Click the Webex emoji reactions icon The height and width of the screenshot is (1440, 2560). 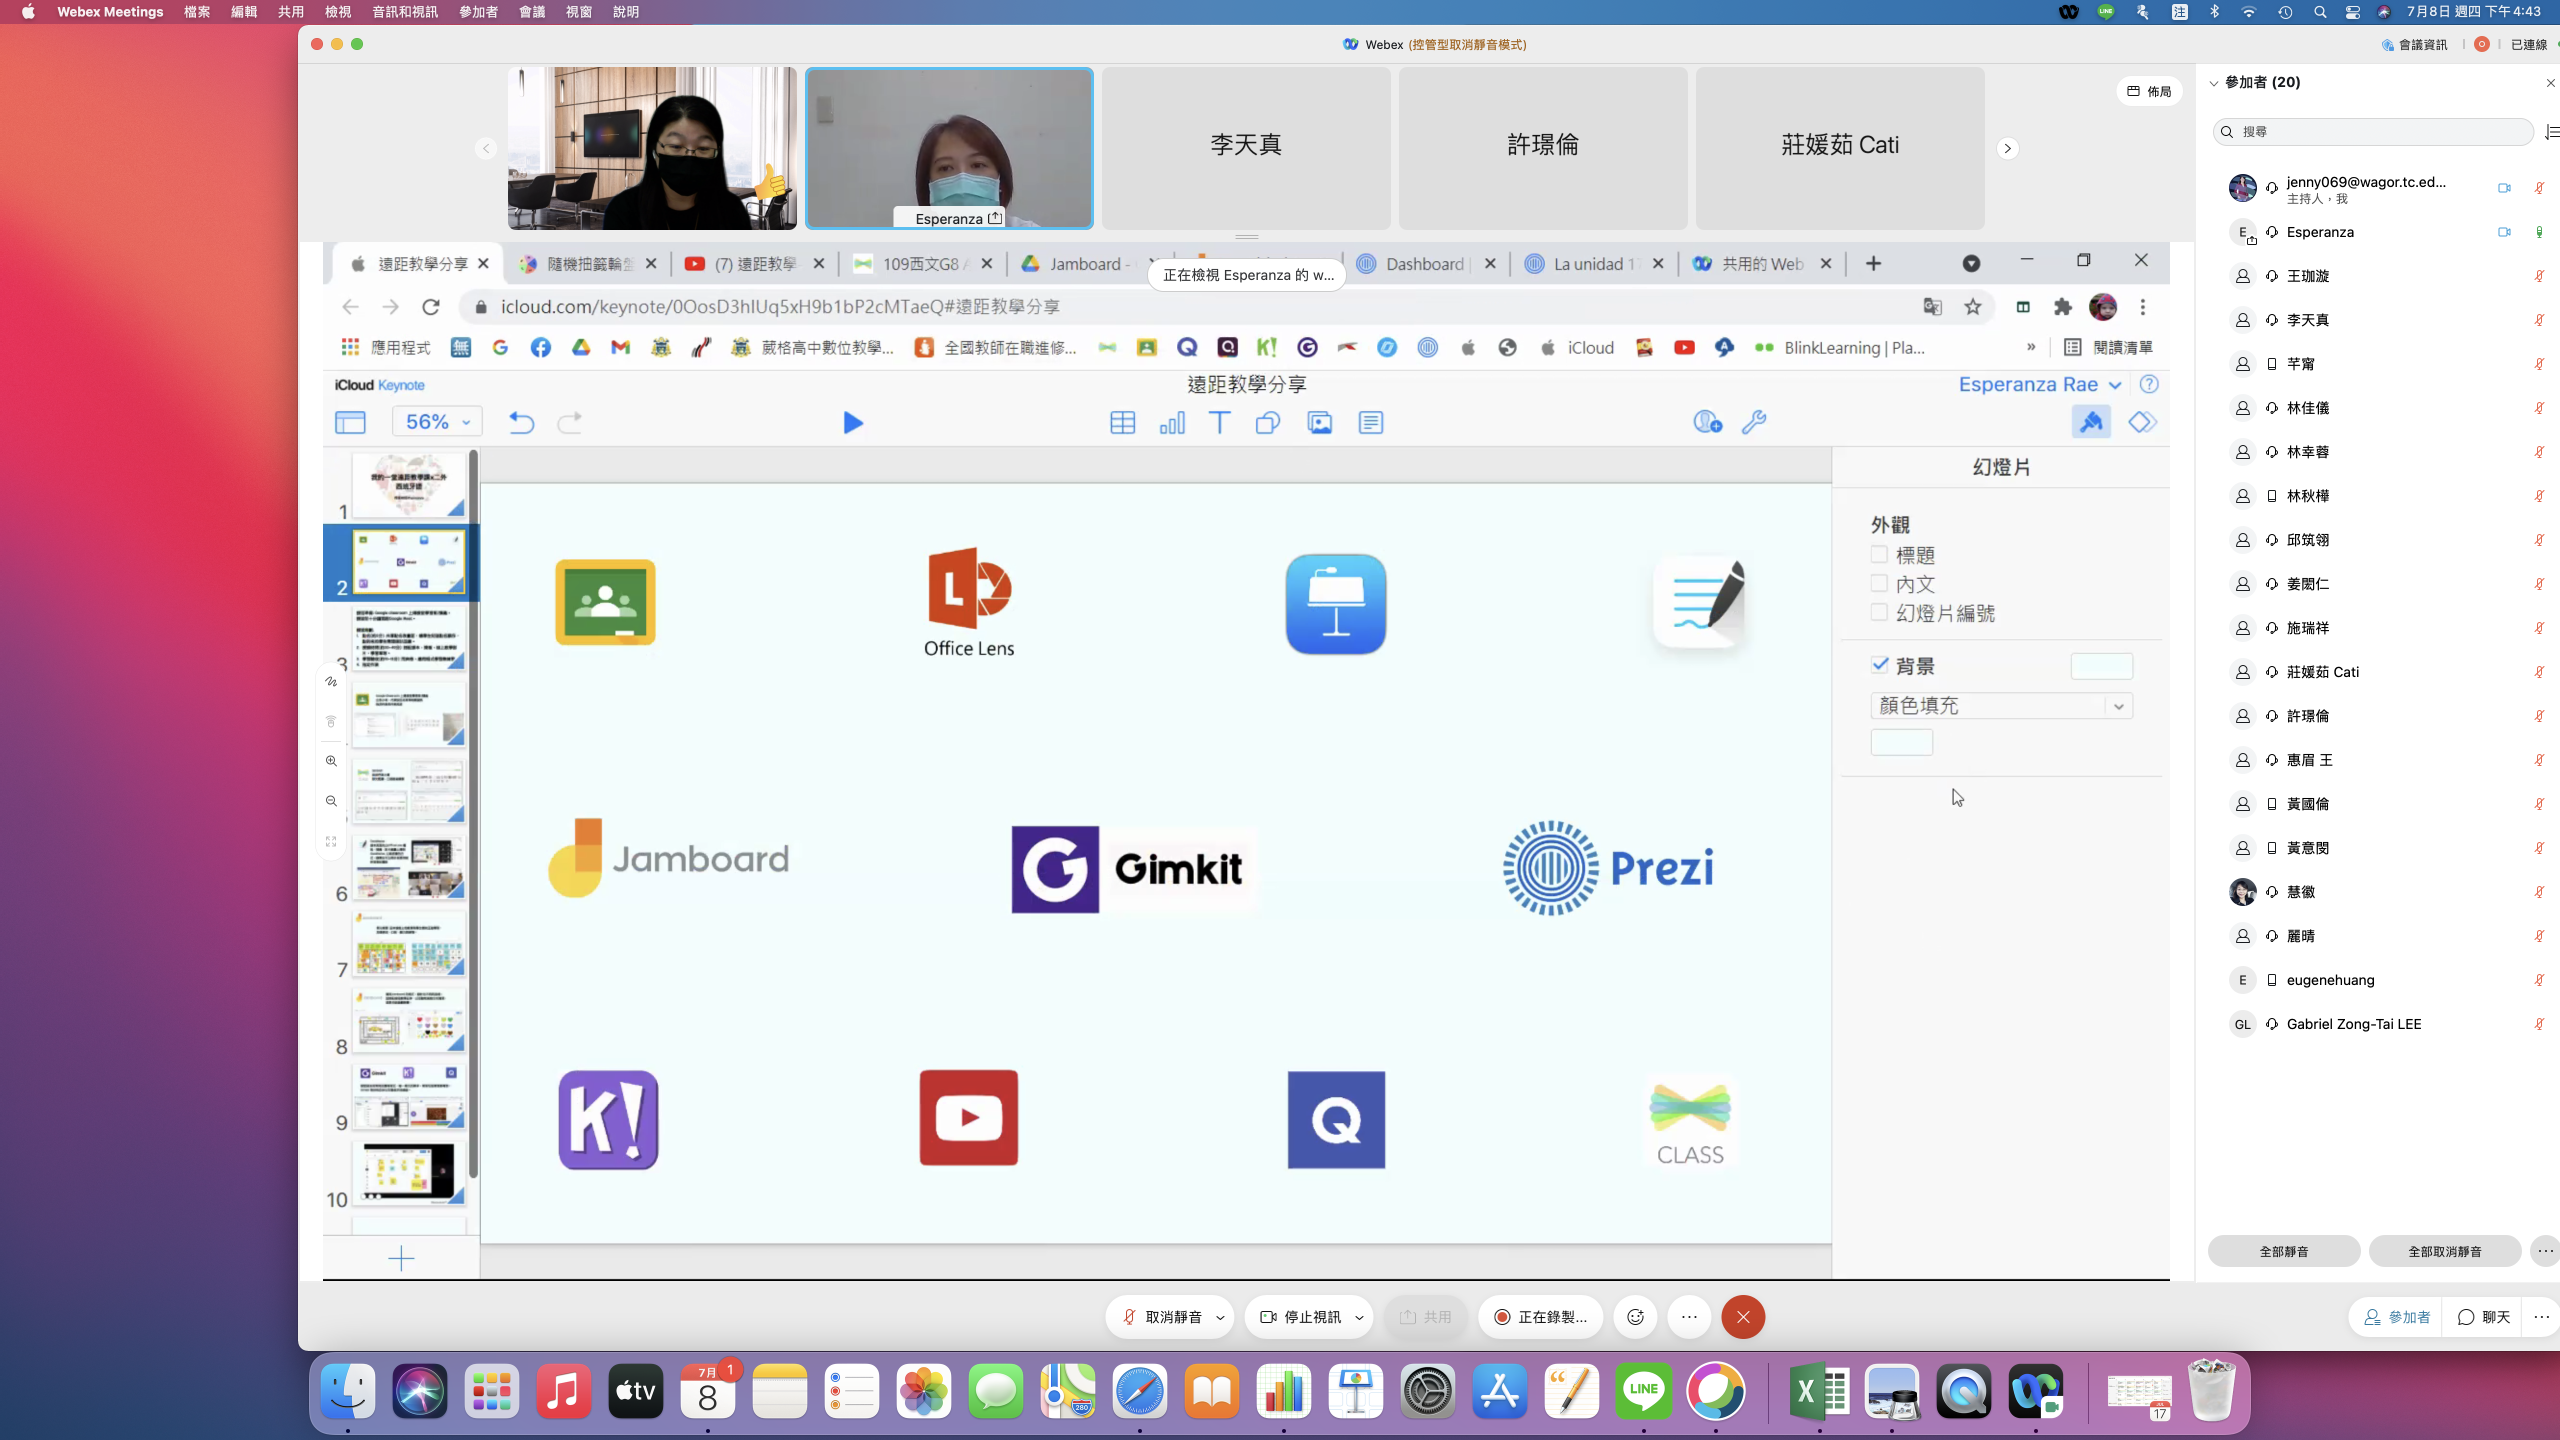click(1635, 1317)
